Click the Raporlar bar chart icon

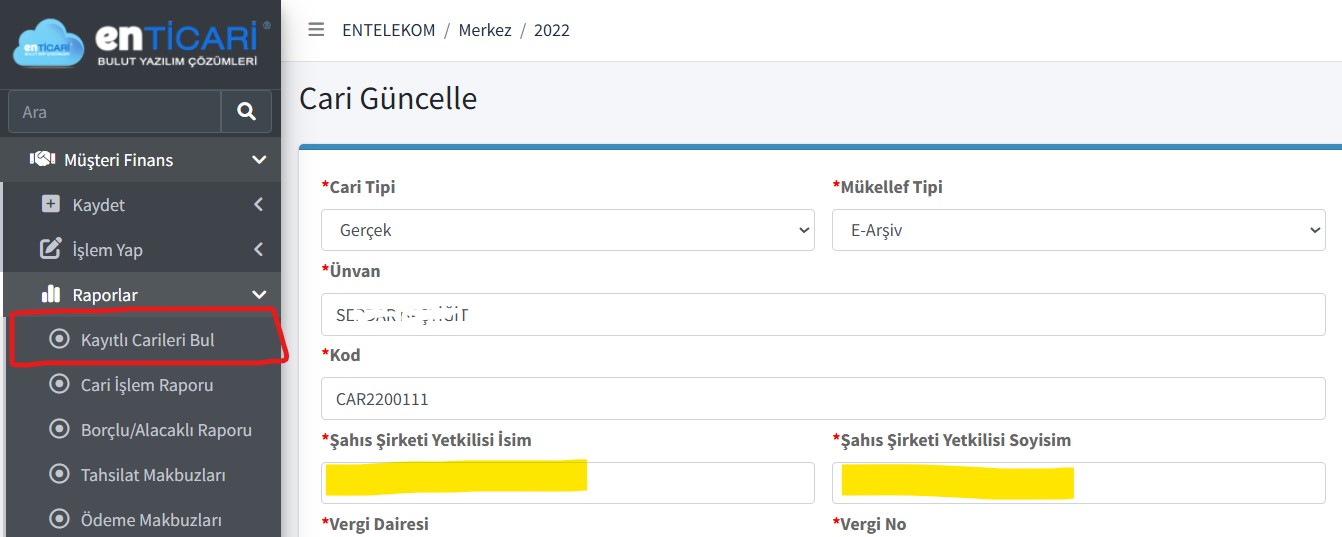50,294
